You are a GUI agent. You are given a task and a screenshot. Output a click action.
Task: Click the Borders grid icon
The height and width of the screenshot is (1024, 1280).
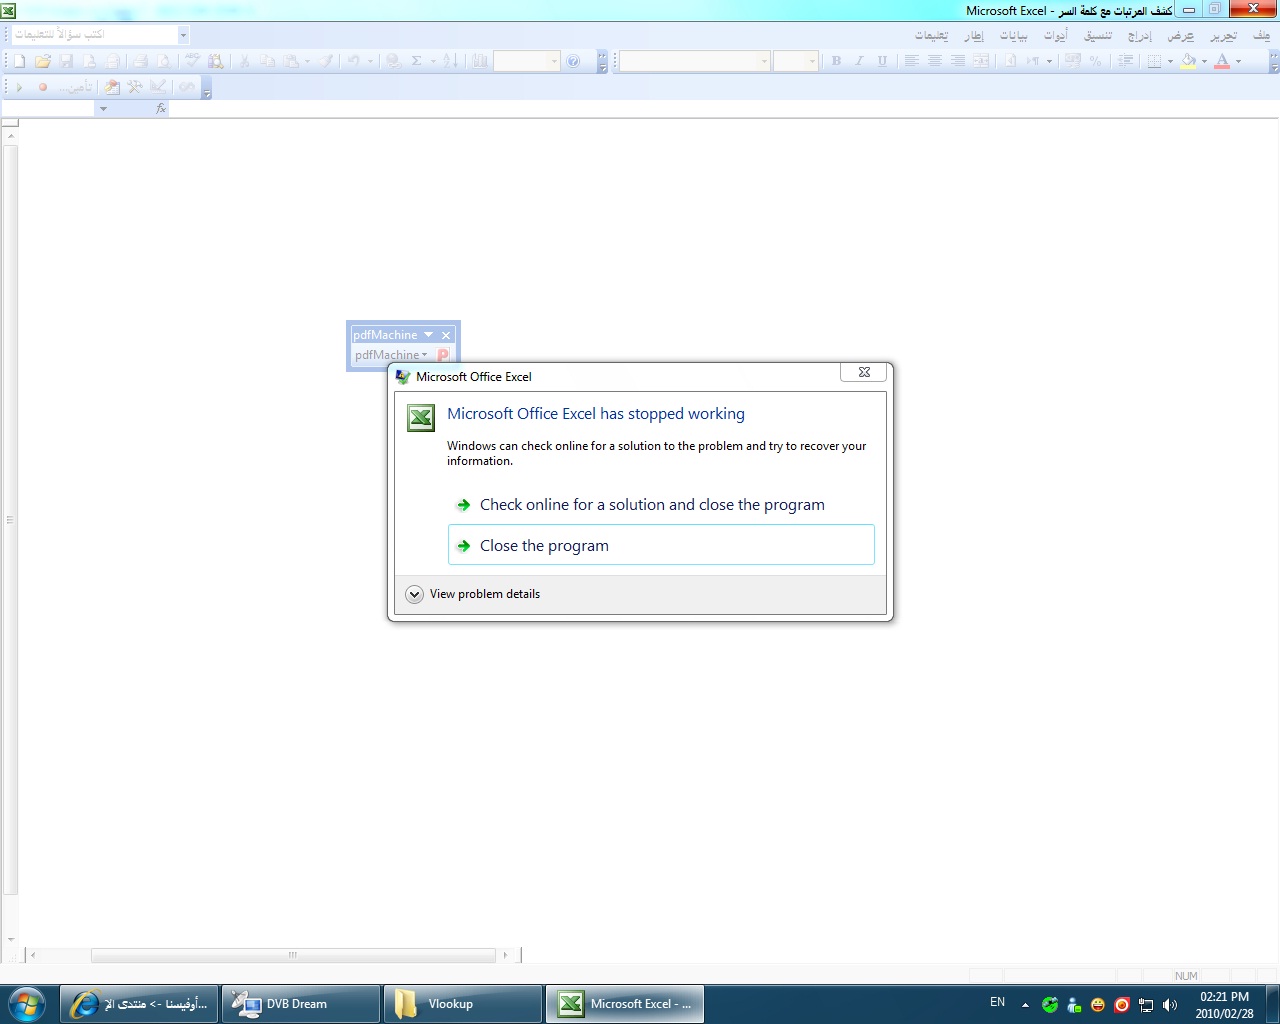pos(1155,61)
